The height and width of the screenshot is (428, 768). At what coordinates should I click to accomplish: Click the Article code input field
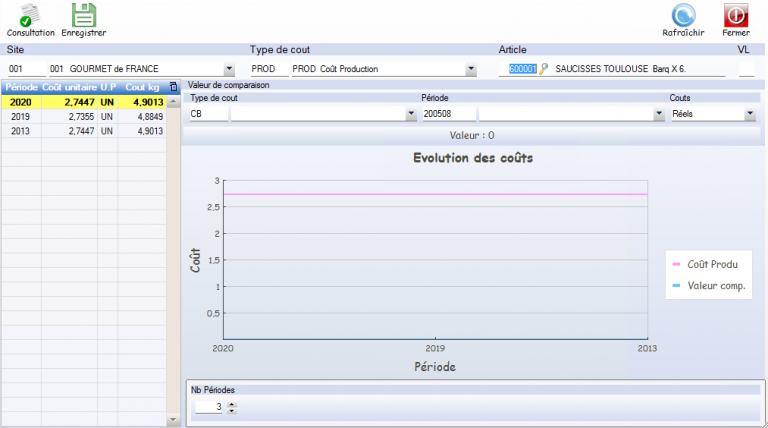522,69
